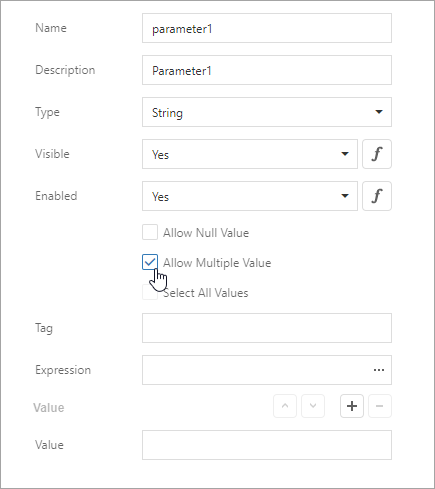Open expression editor for Enabled property
This screenshot has width=435, height=489.
(x=377, y=196)
